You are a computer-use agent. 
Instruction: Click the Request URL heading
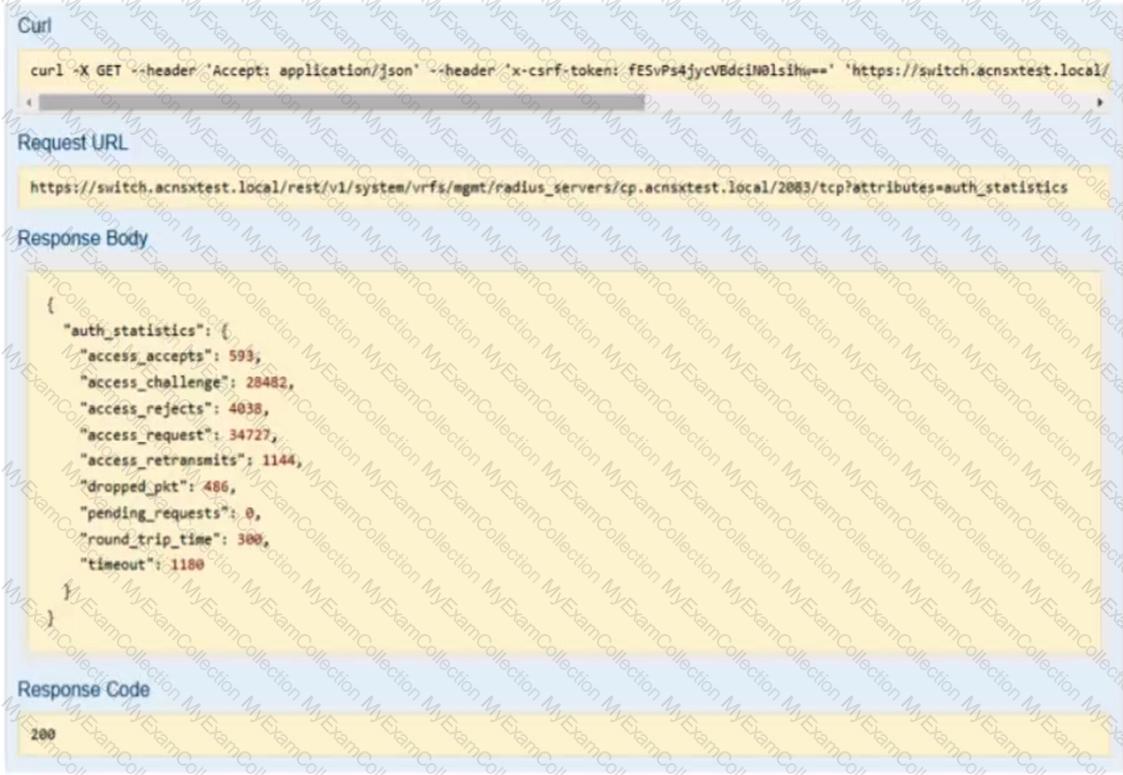72,143
